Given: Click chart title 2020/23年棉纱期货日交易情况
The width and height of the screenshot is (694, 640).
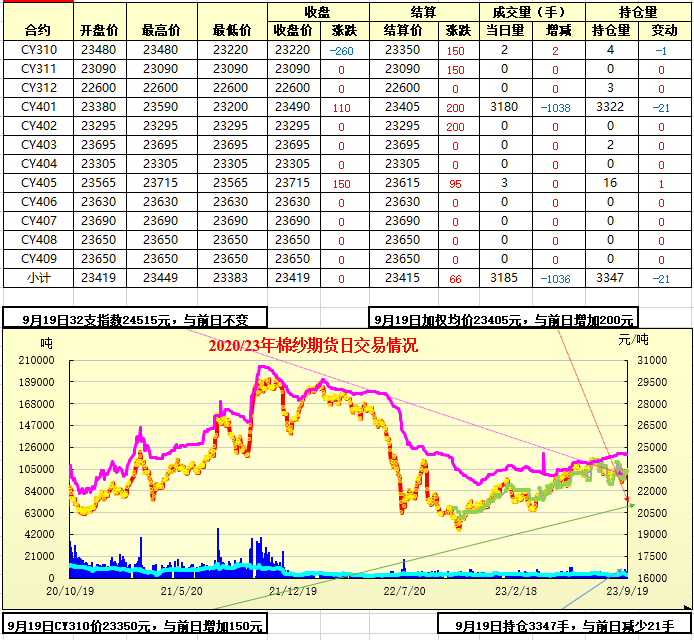Looking at the screenshot, I should tap(312, 346).
